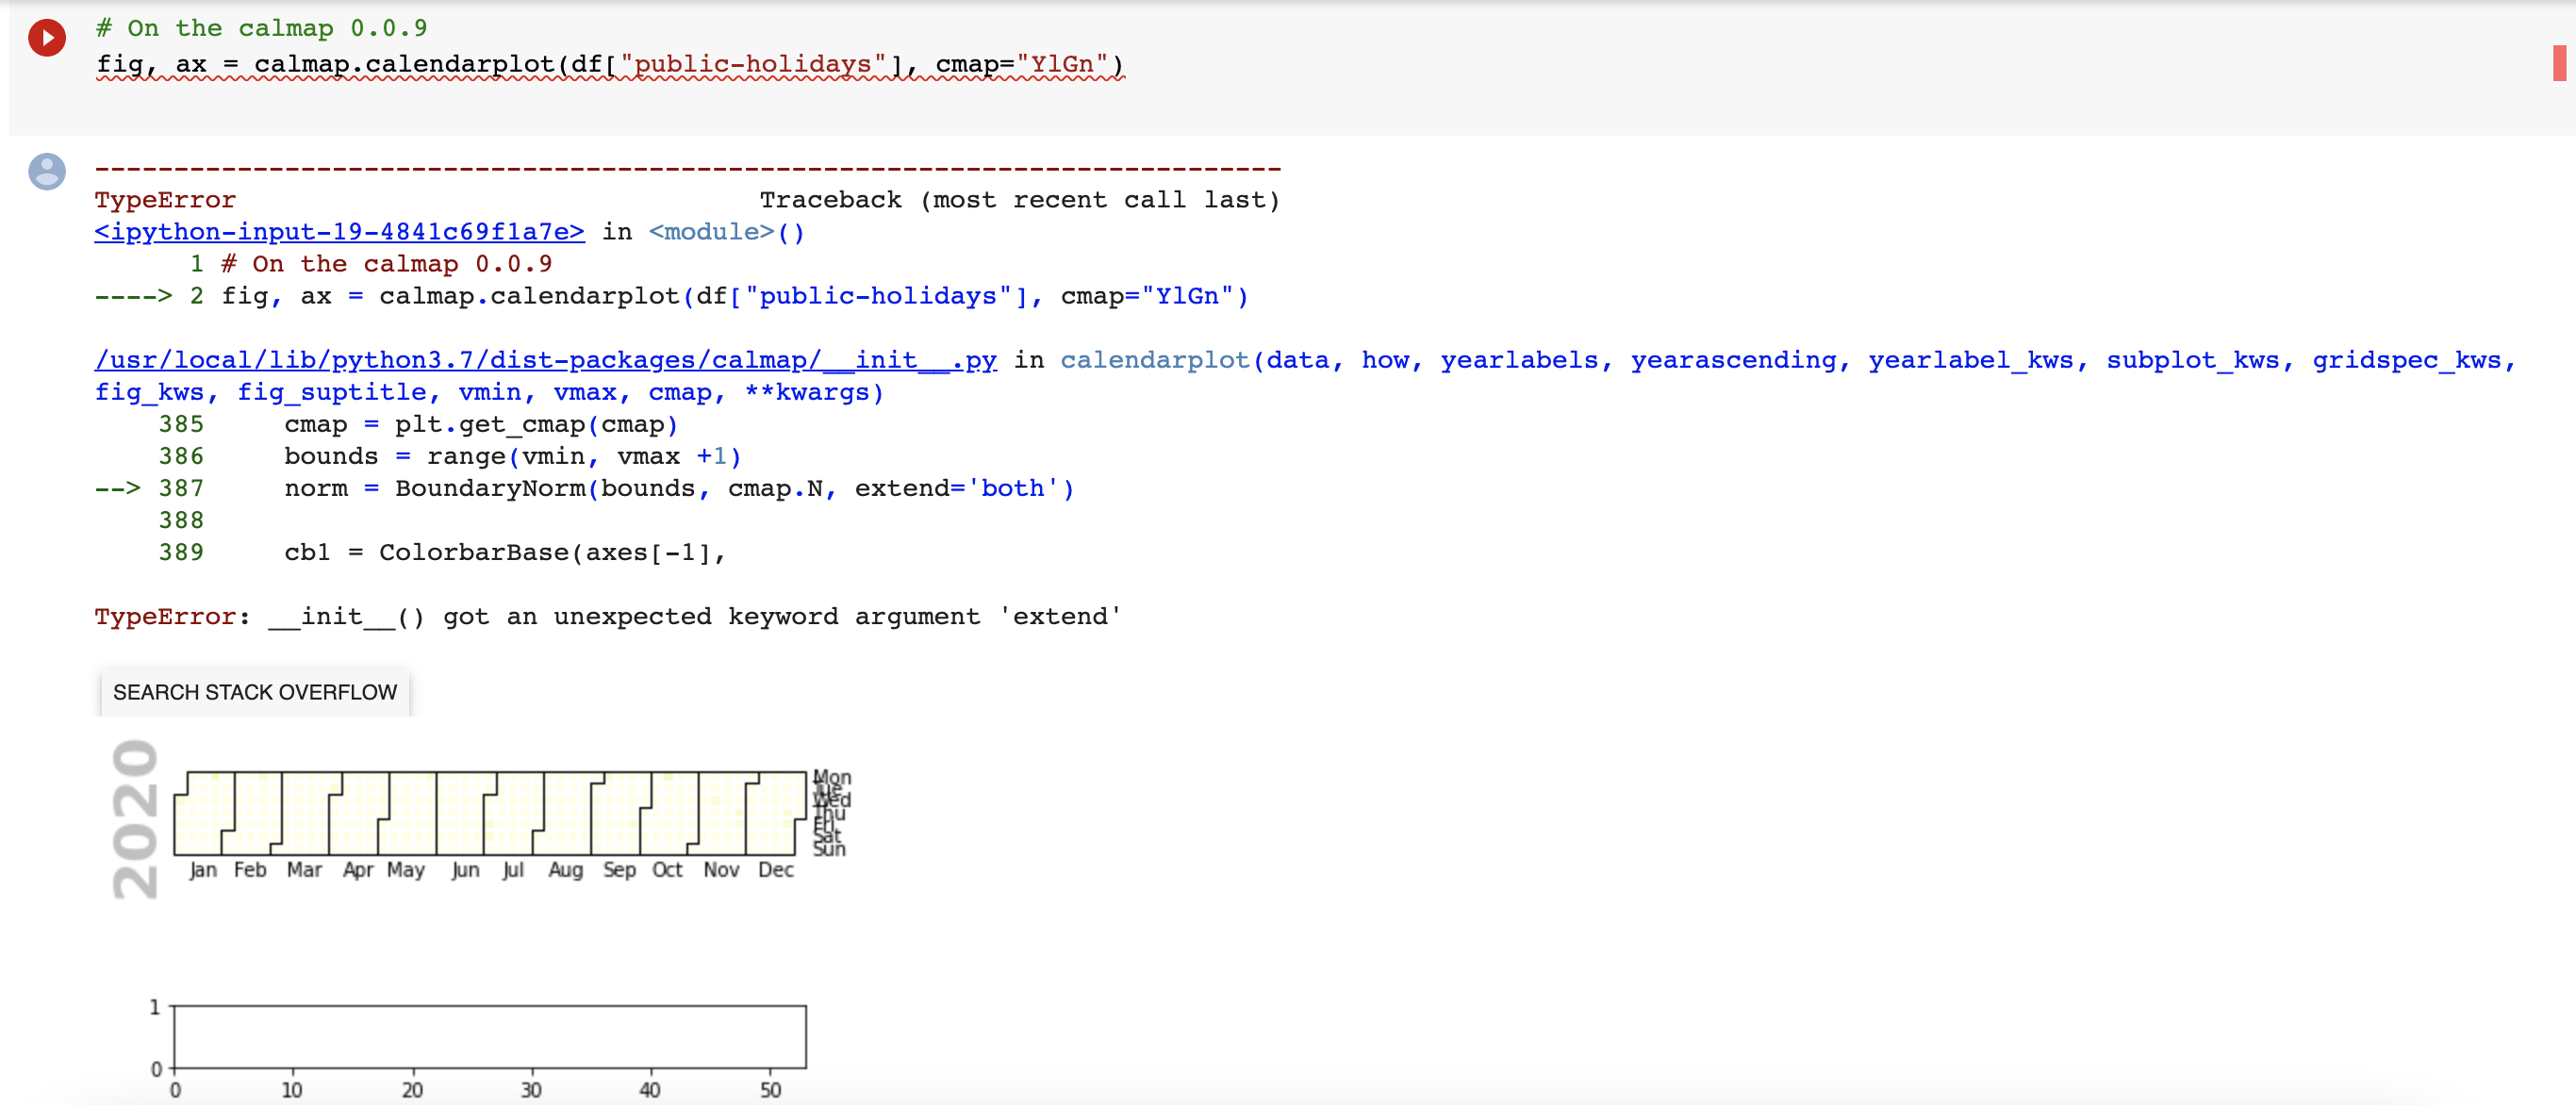Click the 50 tick label on the colorbar axis

(770, 1090)
